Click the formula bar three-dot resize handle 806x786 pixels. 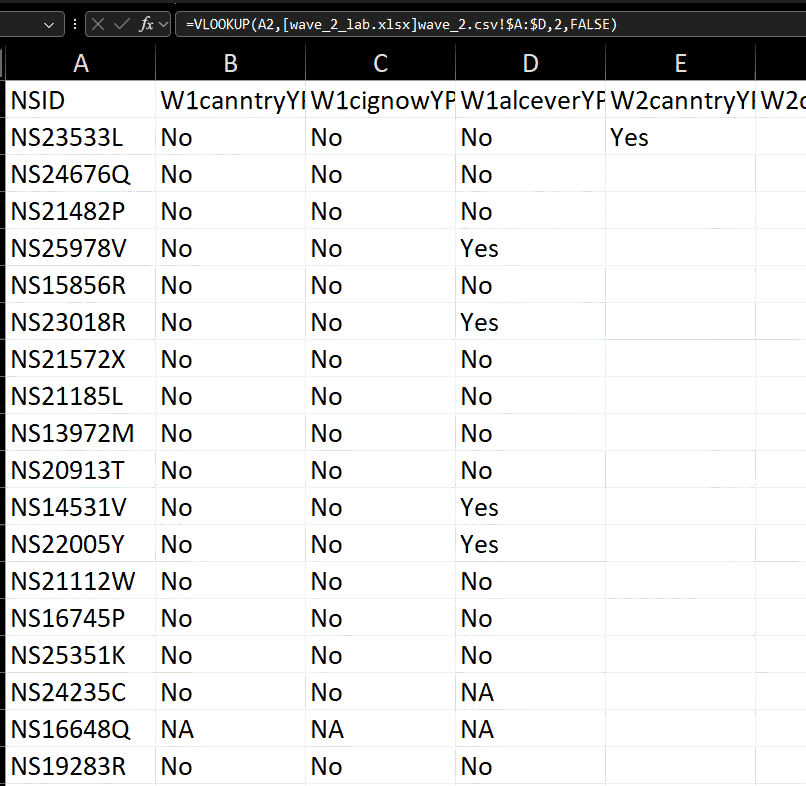click(76, 24)
